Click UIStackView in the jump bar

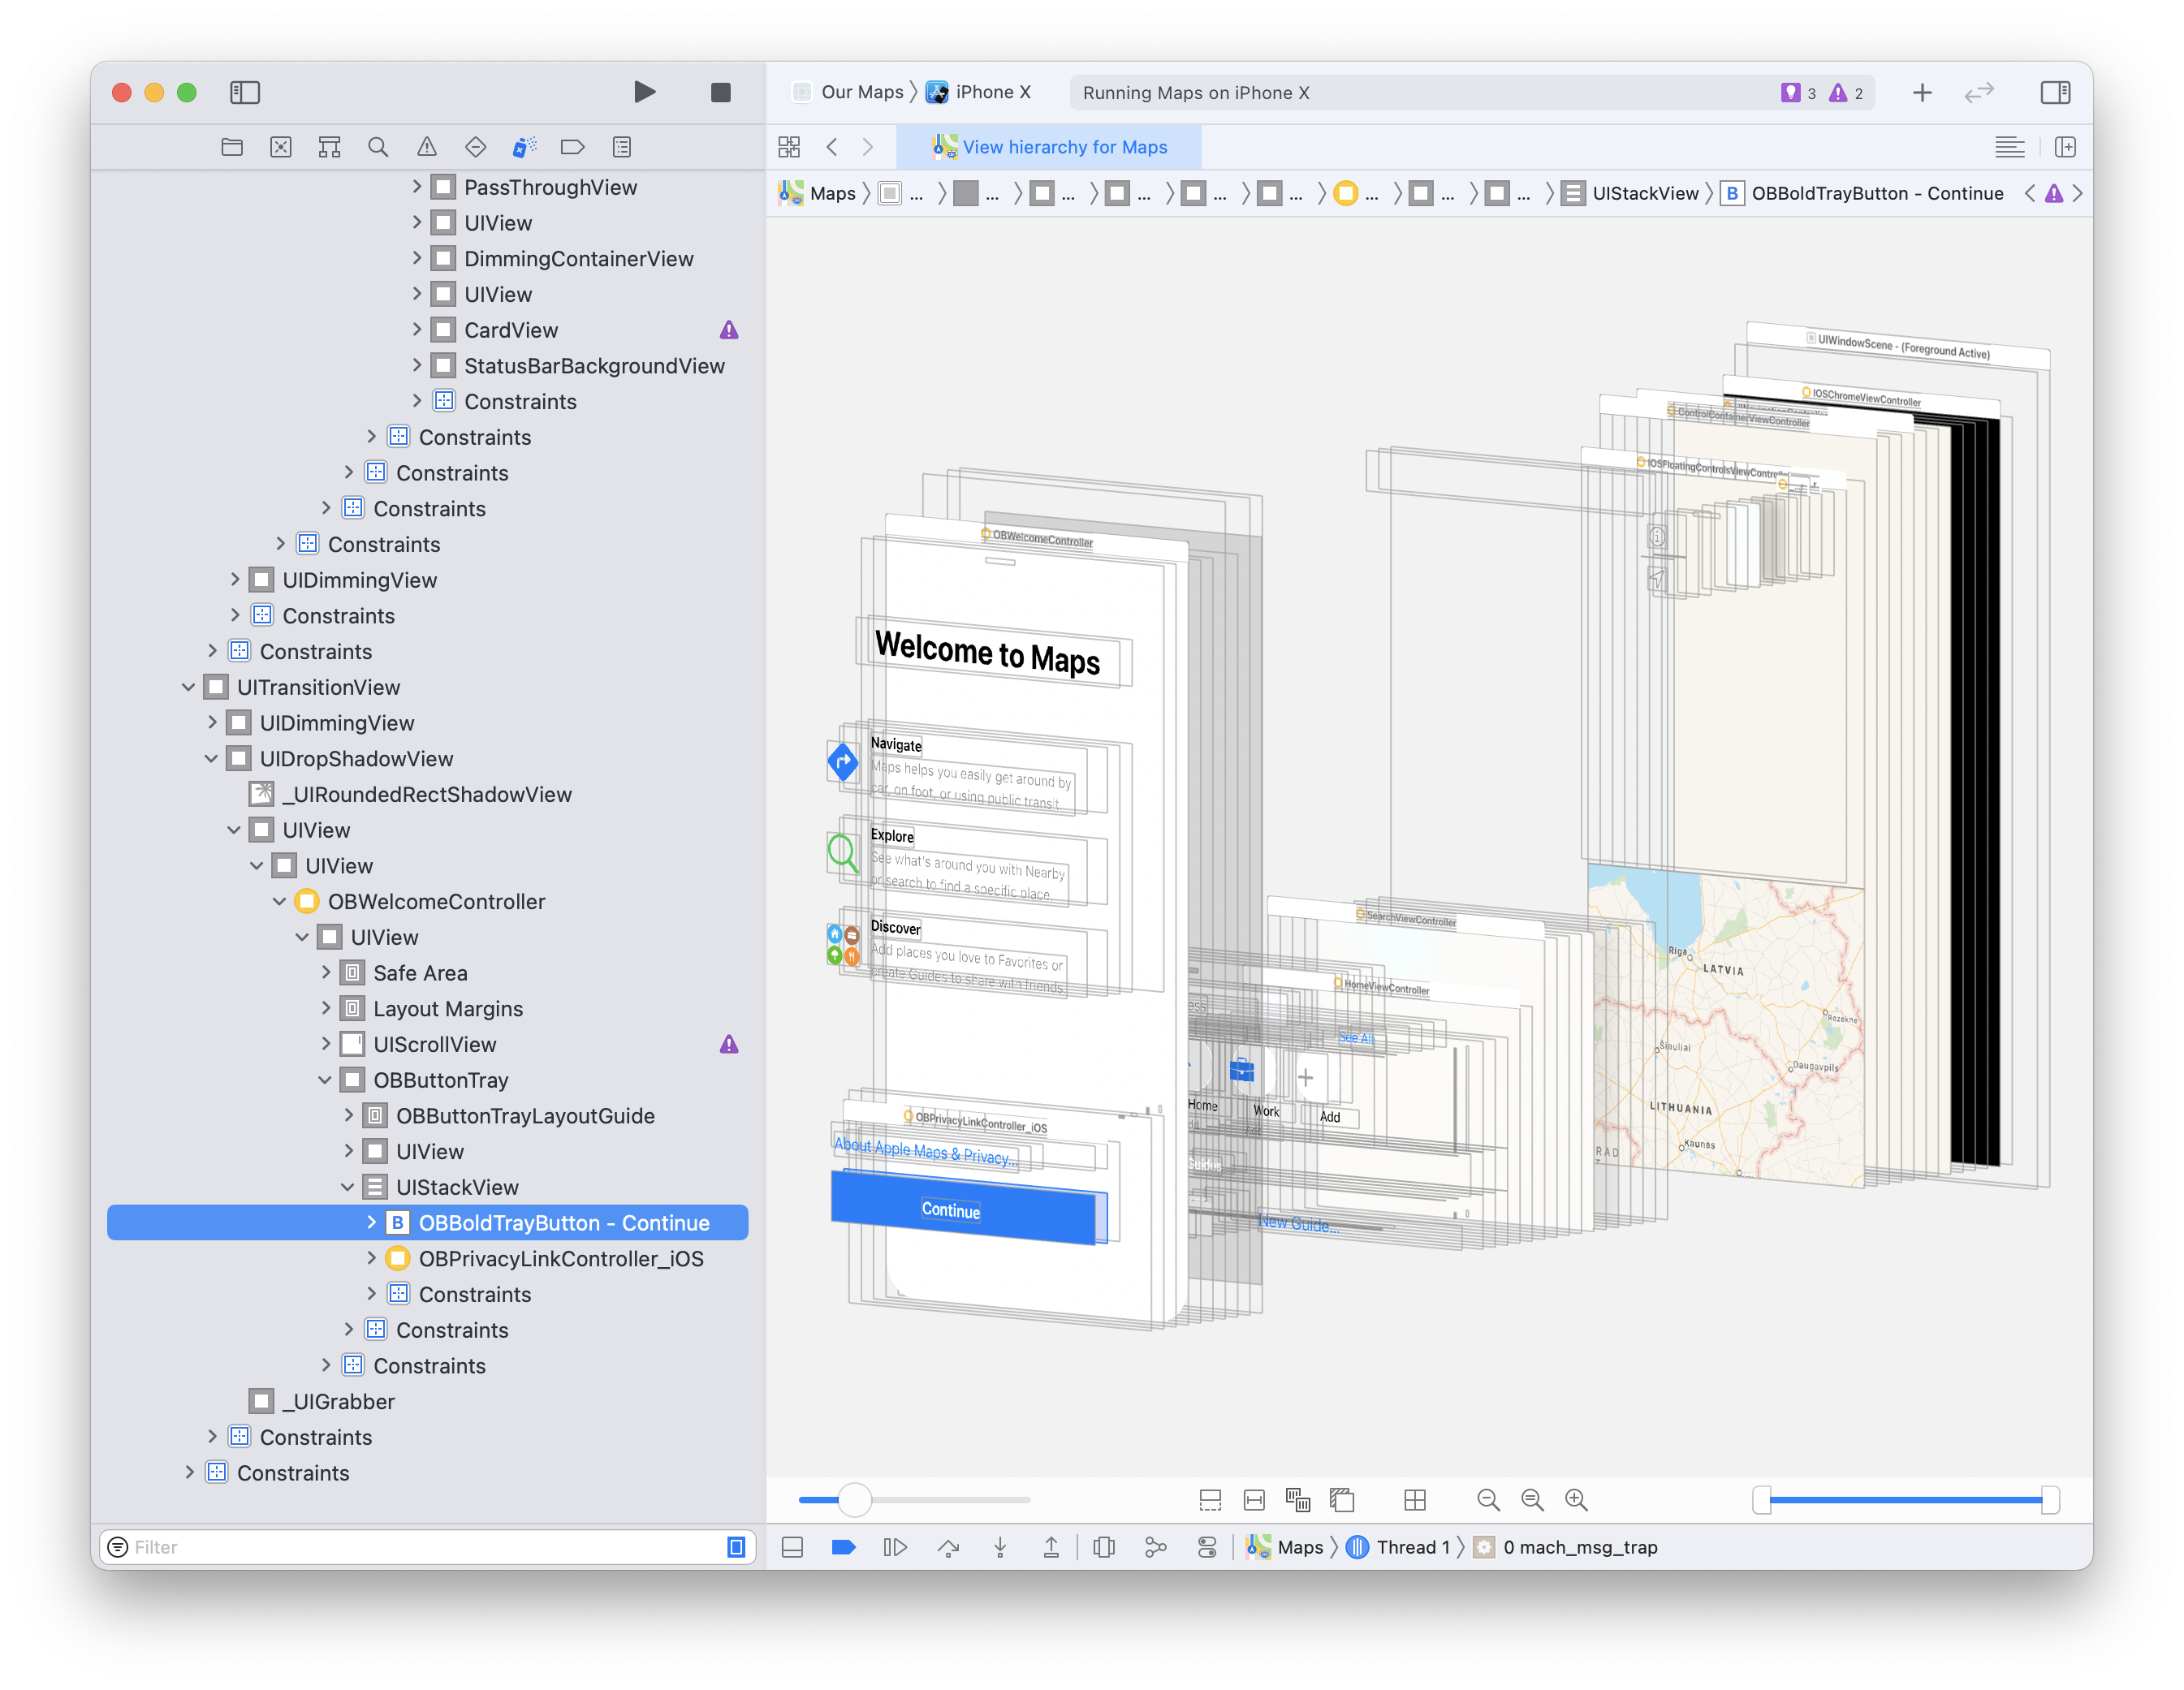point(1630,193)
